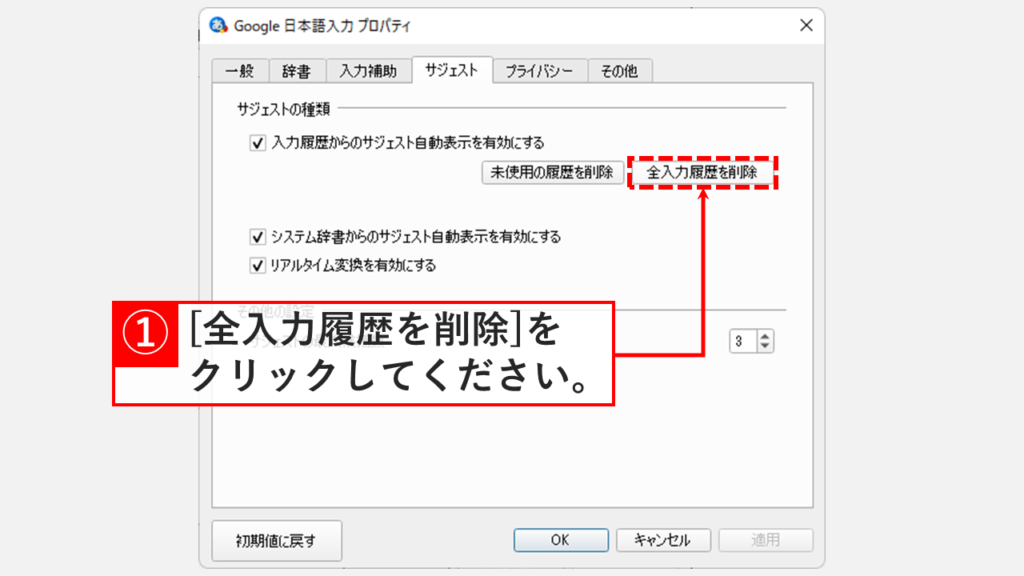1024x576 pixels.
Task: Decrease suggestion count with down arrow
Action: pos(765,346)
